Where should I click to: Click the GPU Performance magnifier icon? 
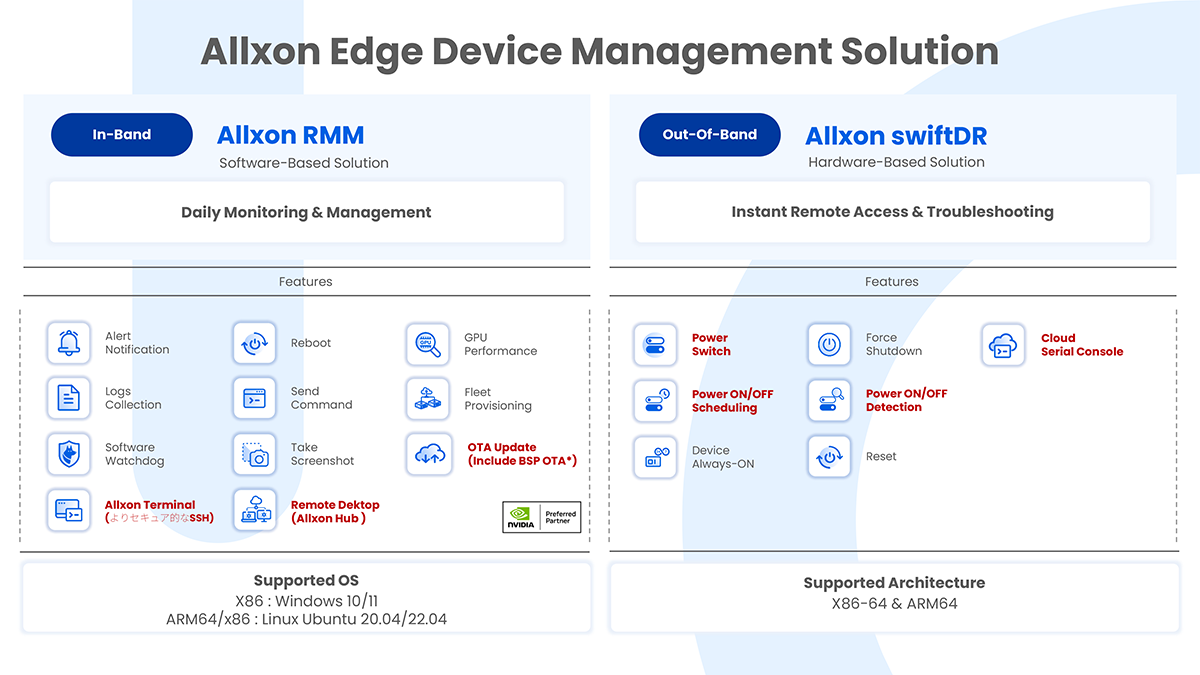(428, 344)
